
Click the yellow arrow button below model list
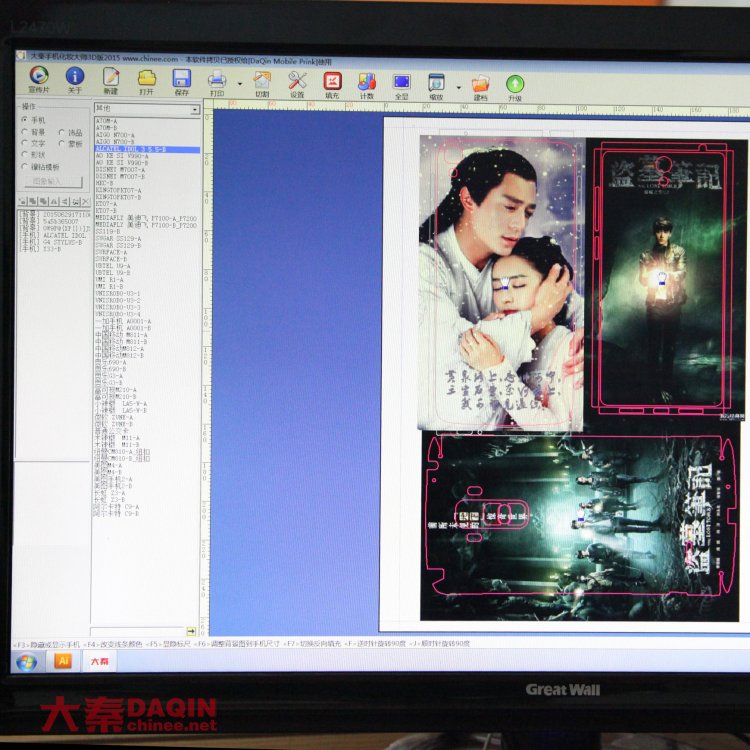(x=191, y=631)
